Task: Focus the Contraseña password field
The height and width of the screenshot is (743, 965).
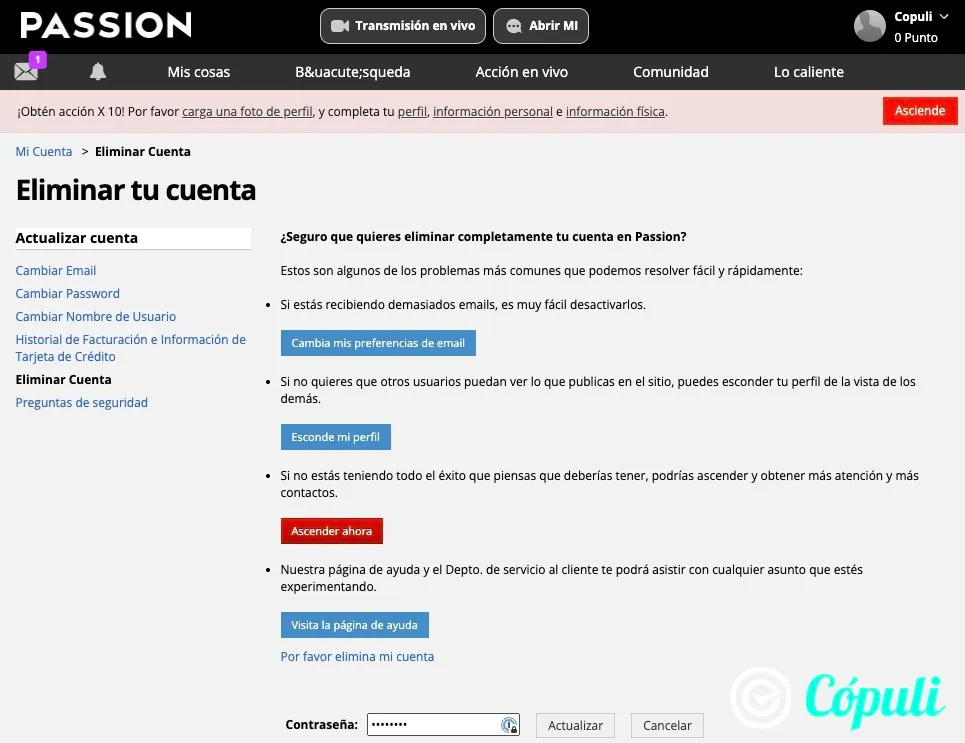Action: (443, 725)
